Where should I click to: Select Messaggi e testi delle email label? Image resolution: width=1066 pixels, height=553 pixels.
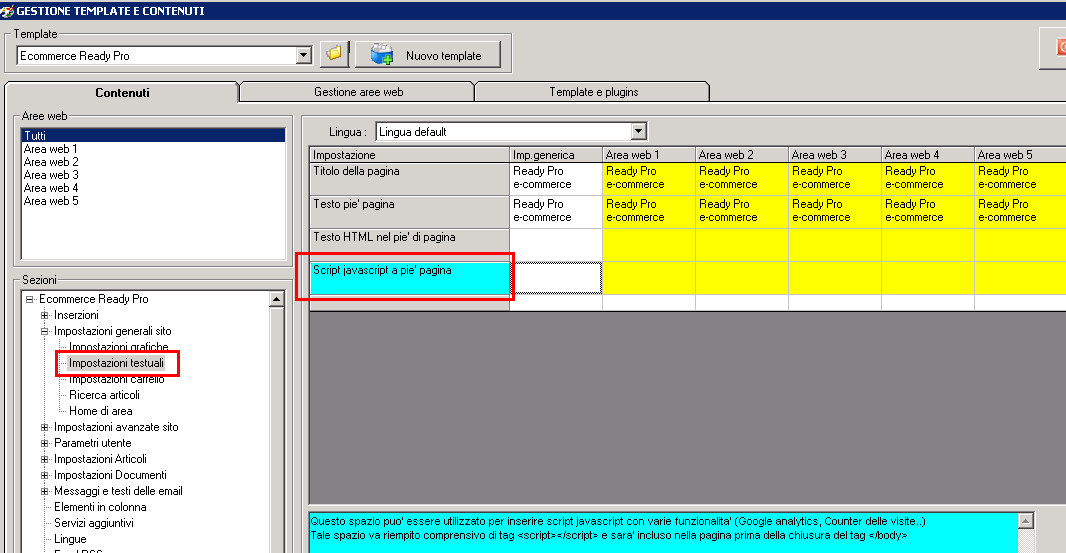tap(118, 491)
